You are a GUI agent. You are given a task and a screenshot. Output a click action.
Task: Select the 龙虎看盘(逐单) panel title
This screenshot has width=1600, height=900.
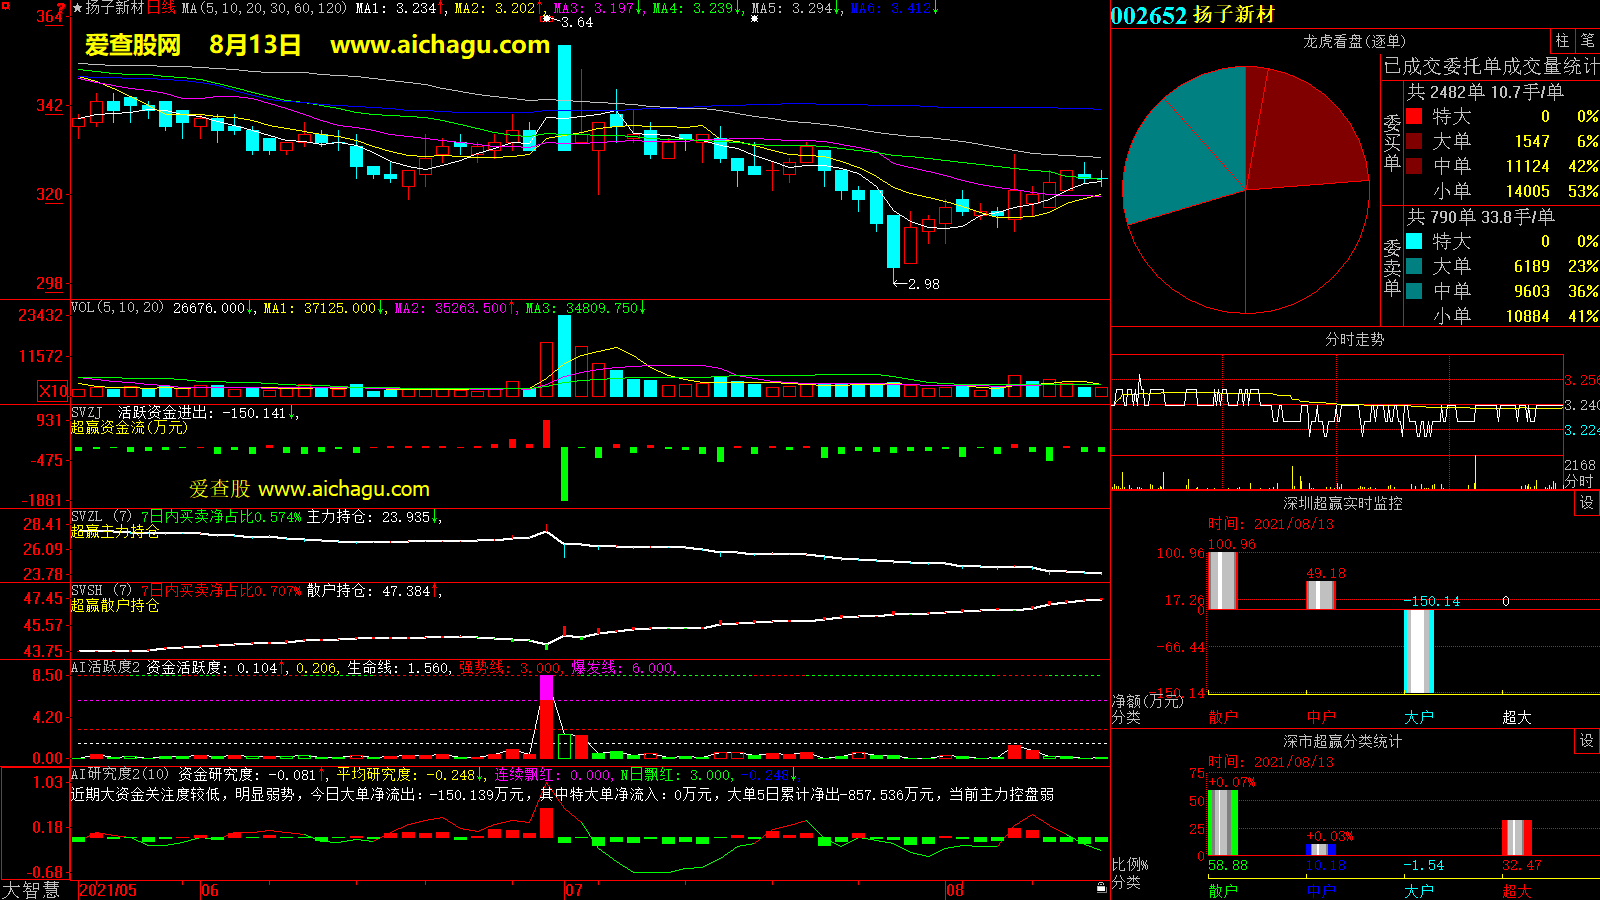click(1354, 41)
